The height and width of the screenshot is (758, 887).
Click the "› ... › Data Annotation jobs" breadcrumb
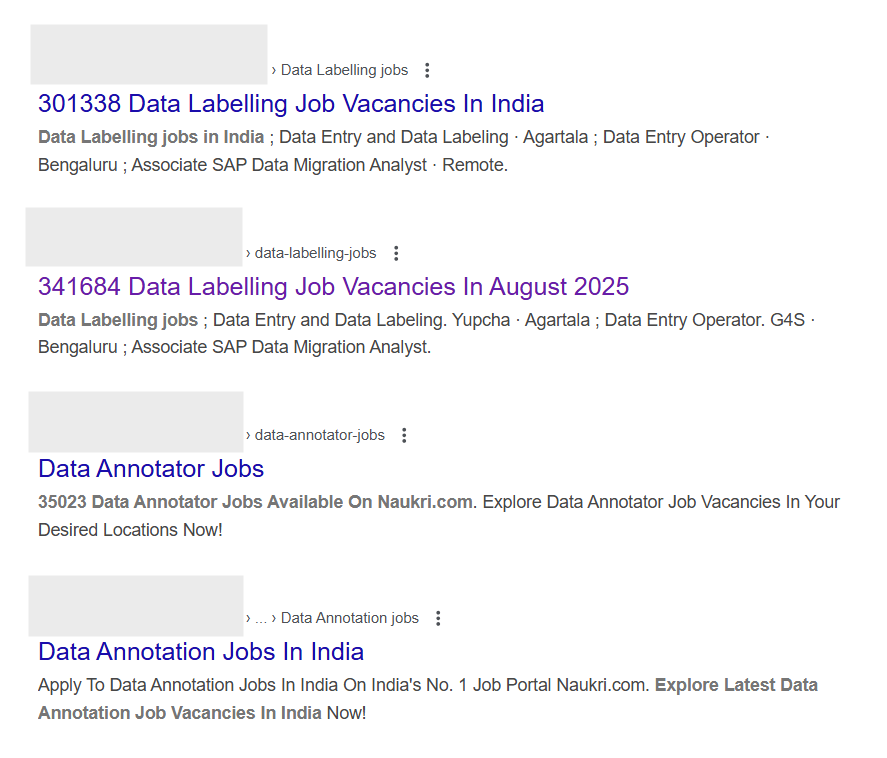(332, 618)
